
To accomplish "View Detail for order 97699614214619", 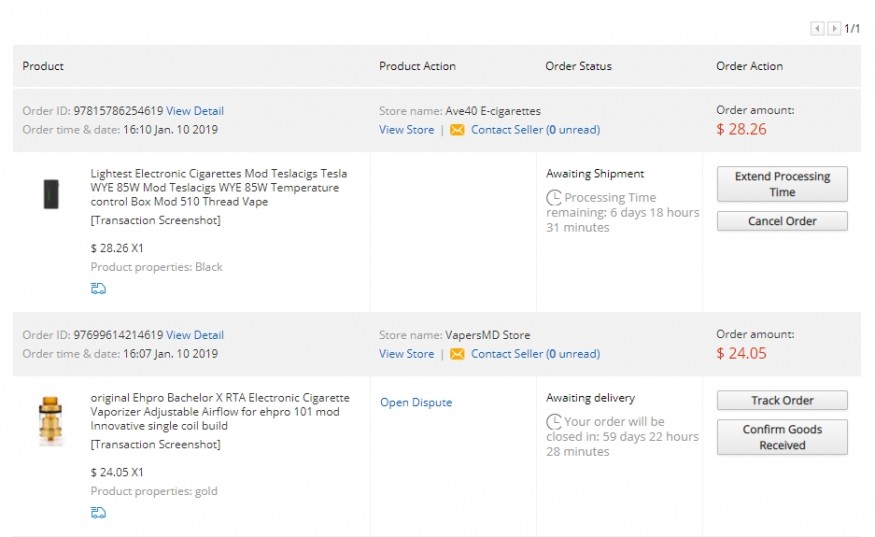I will (195, 335).
